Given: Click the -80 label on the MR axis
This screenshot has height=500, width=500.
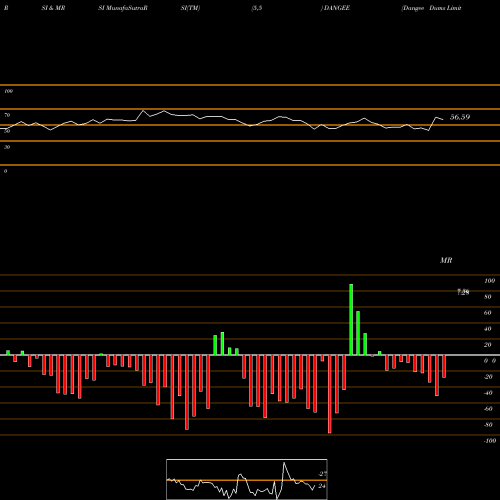Looking at the screenshot, I should click(x=488, y=425).
